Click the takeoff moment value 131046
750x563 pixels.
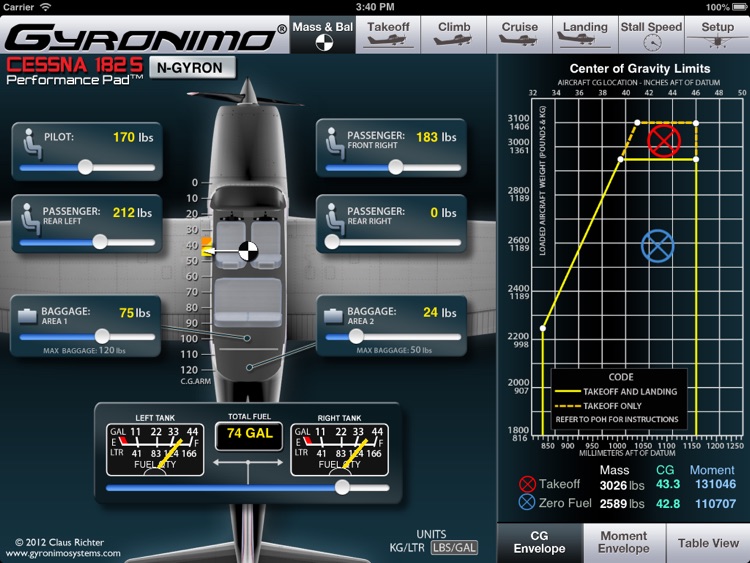point(716,484)
